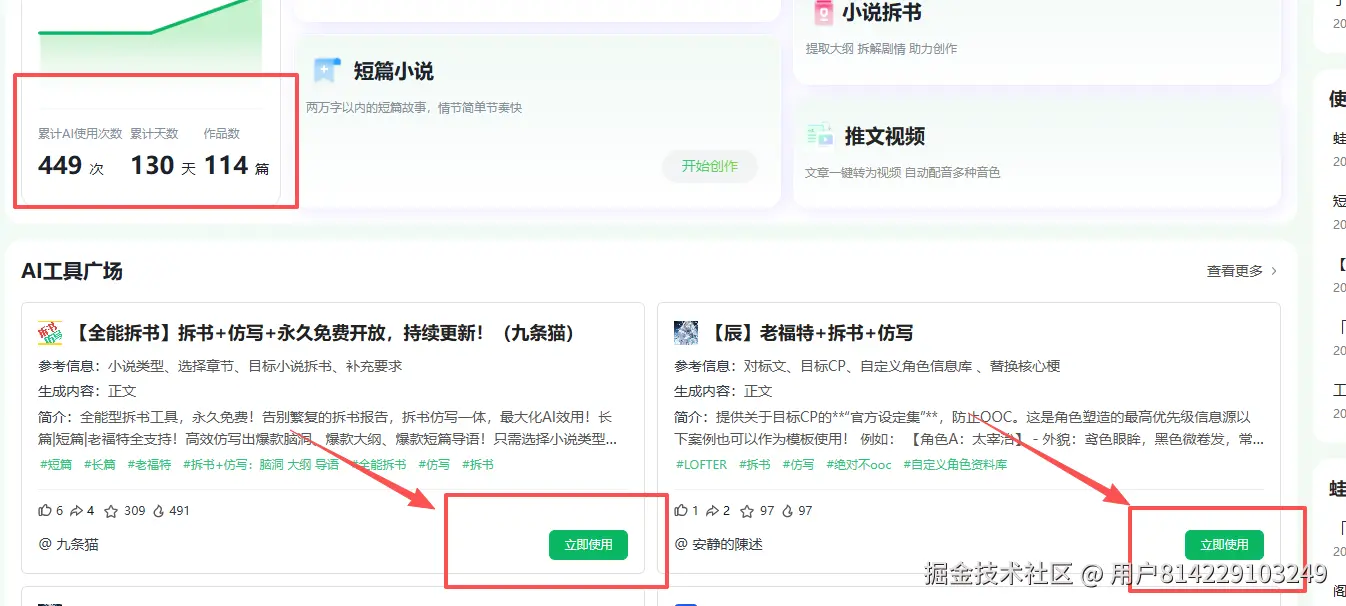Open the 小说拆书 card title
Viewport: 1346px width, 606px height.
tap(882, 13)
